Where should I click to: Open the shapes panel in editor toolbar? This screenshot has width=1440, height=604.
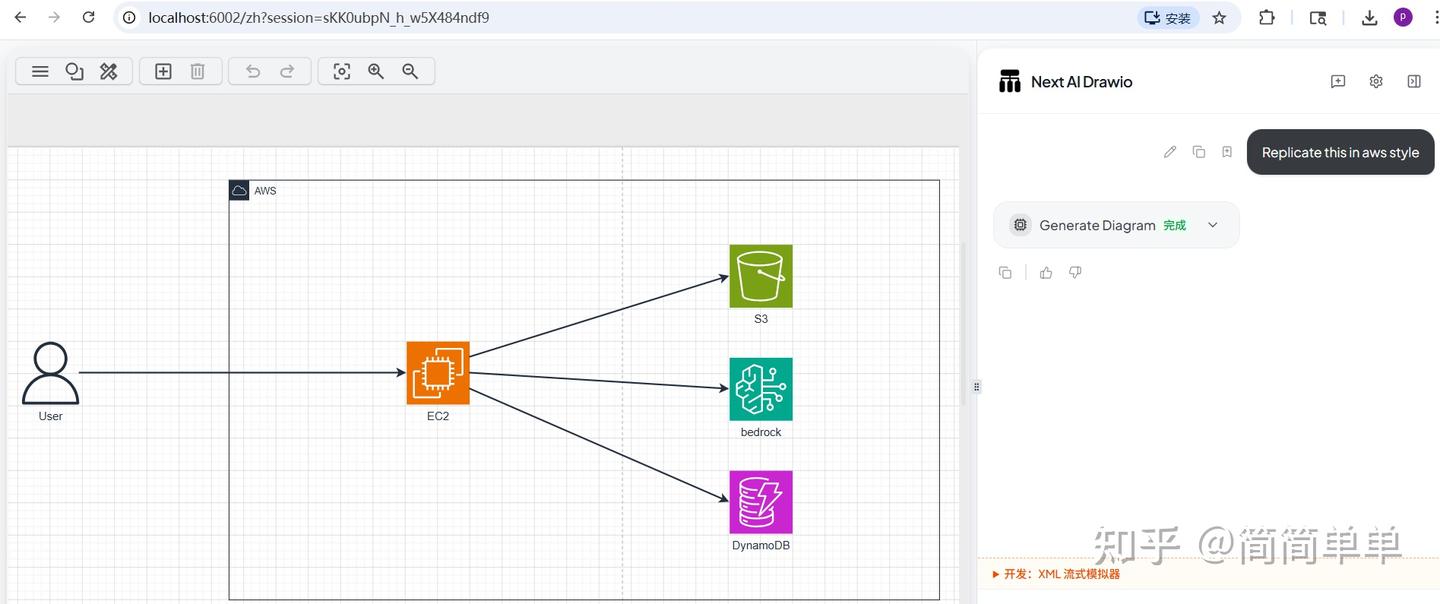74,71
